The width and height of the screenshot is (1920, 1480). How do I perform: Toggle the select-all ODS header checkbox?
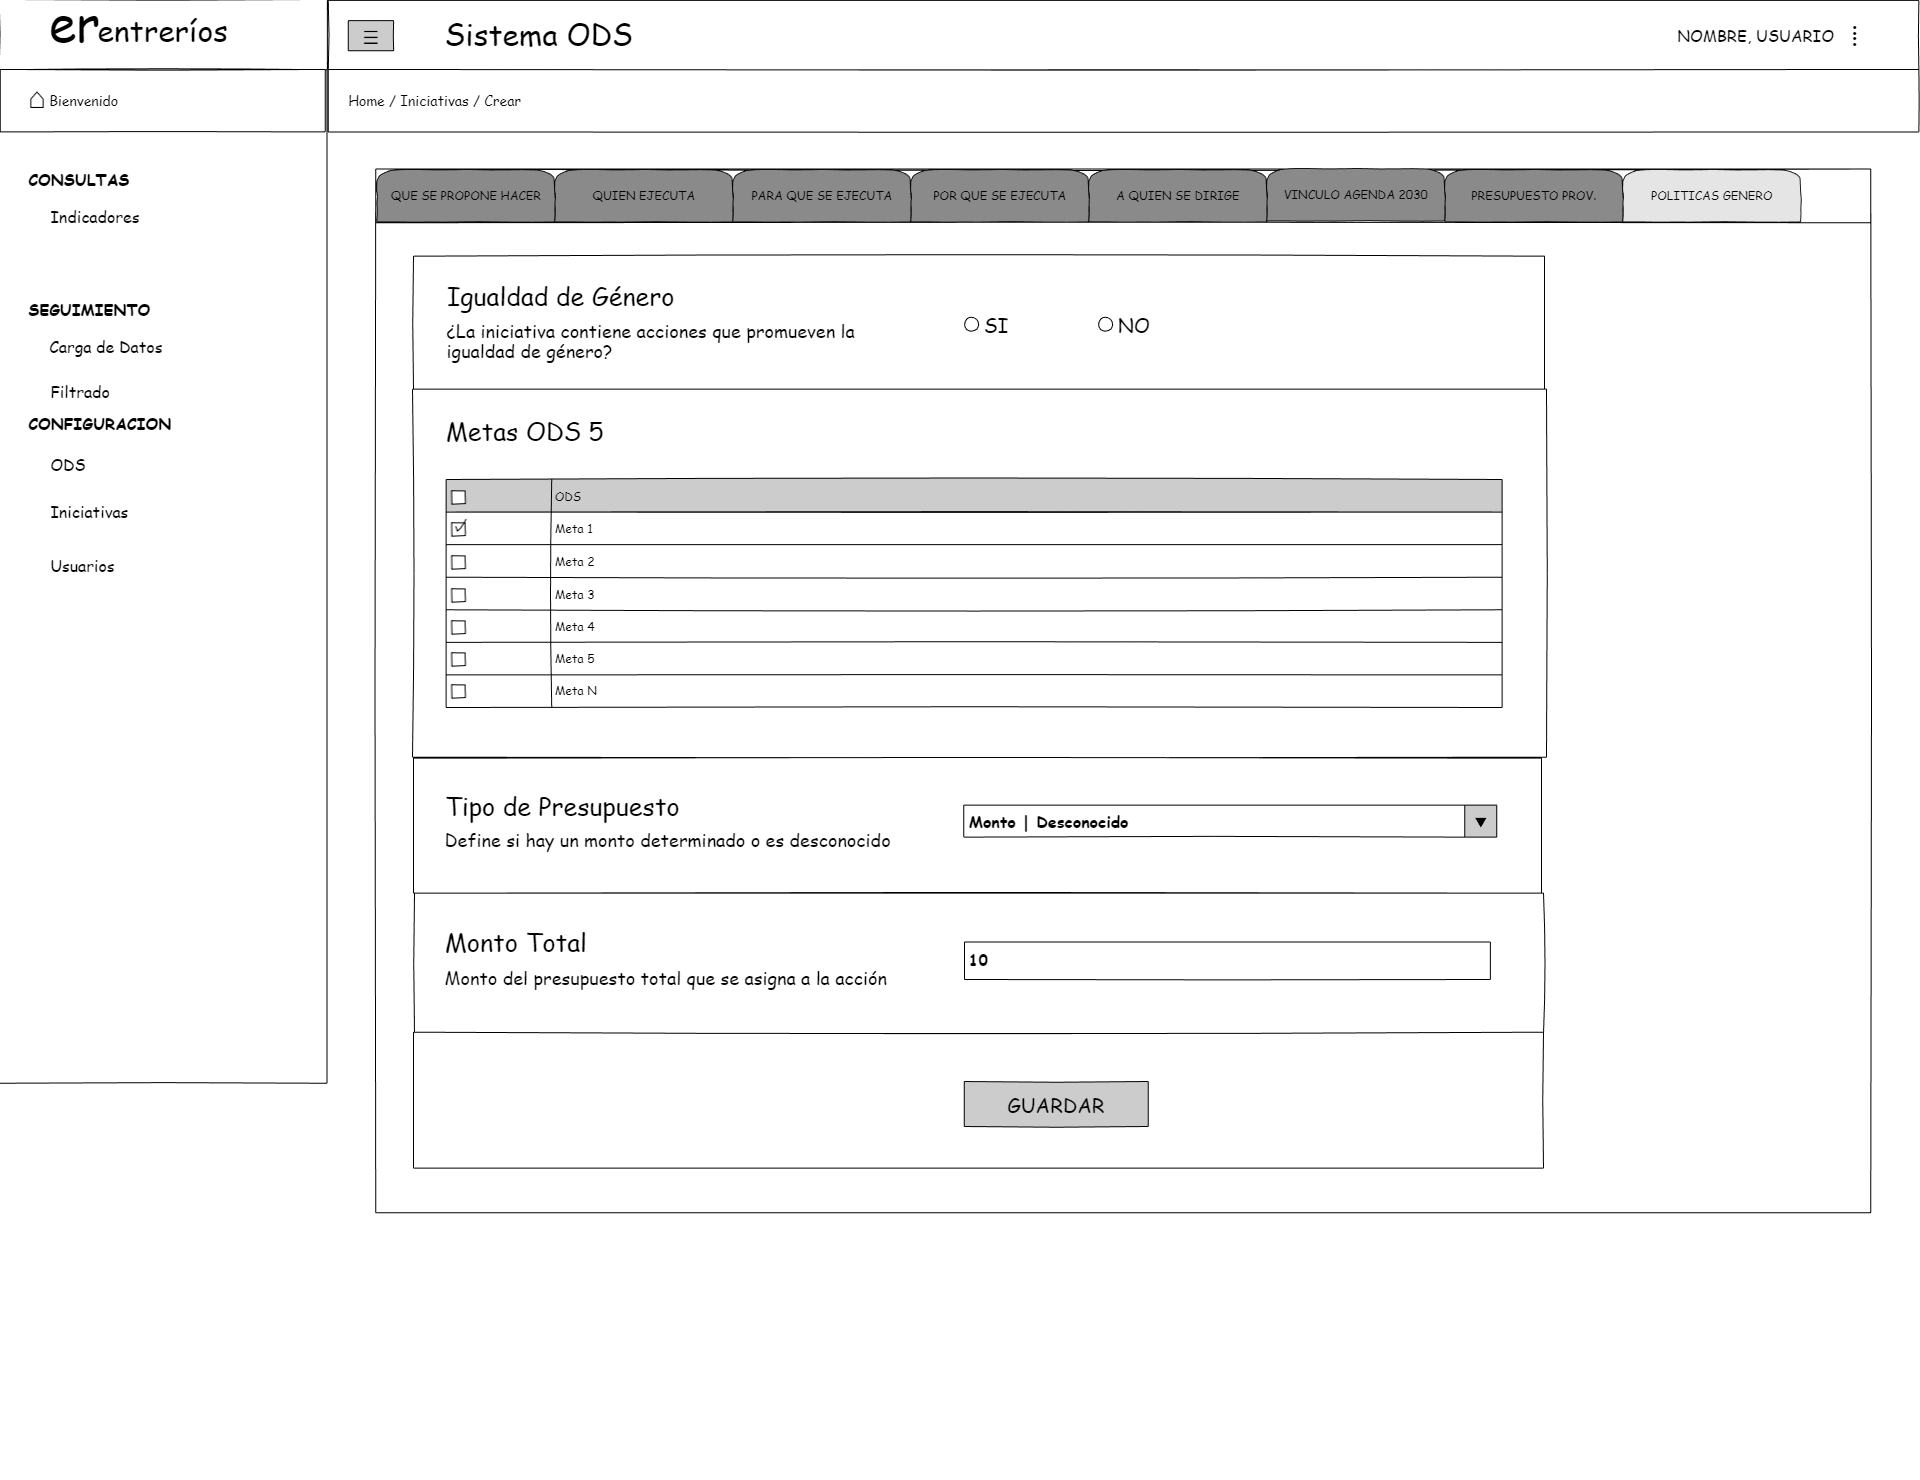coord(459,497)
